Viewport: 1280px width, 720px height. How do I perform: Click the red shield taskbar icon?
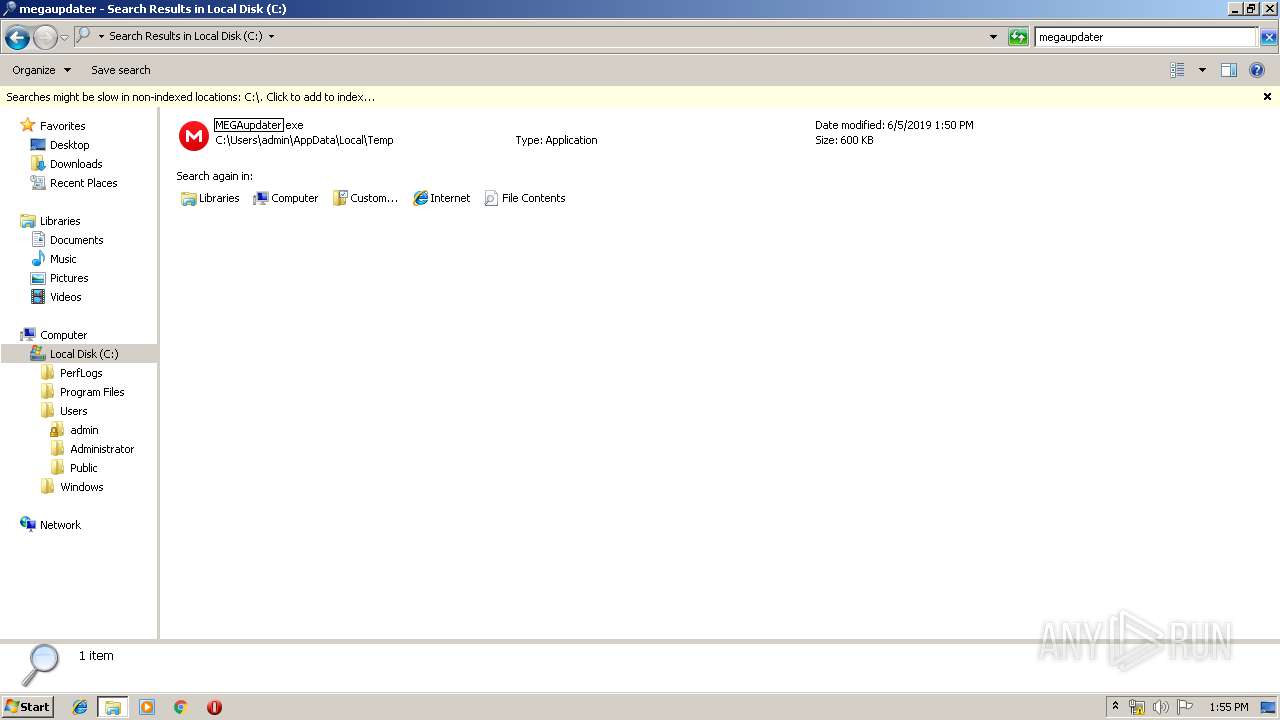214,707
